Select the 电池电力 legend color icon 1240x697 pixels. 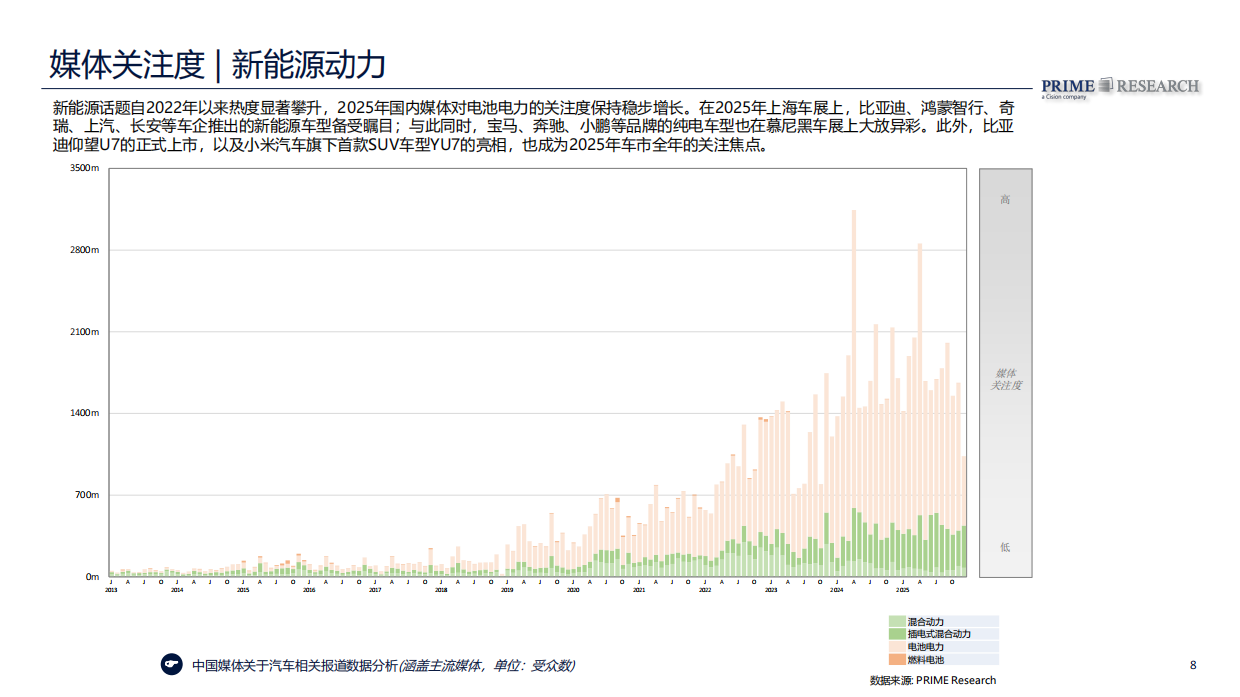[x=896, y=645]
